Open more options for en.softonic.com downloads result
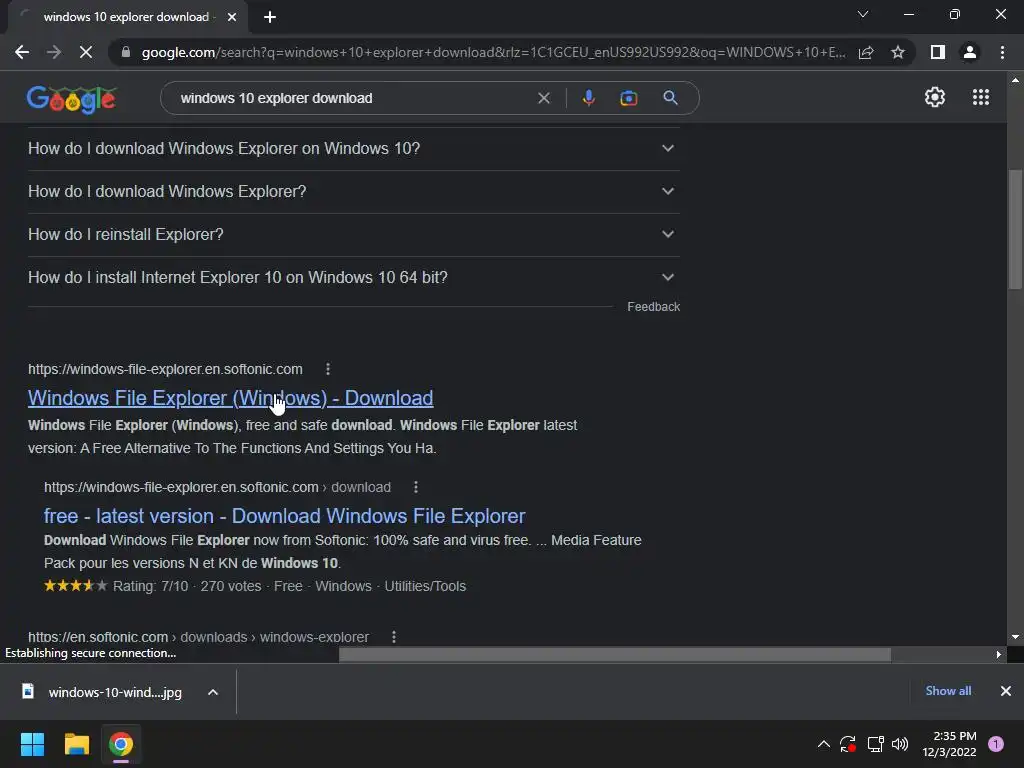Image resolution: width=1024 pixels, height=768 pixels. (393, 637)
